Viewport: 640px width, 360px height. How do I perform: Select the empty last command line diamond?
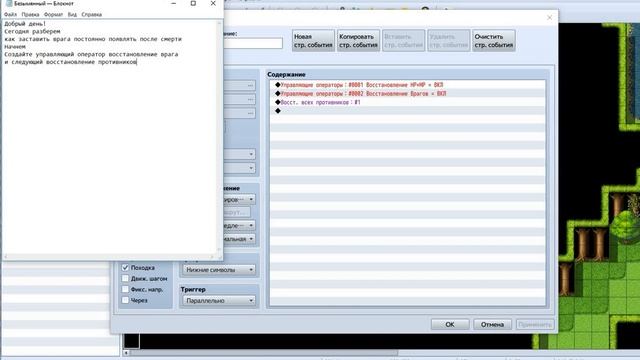point(278,111)
